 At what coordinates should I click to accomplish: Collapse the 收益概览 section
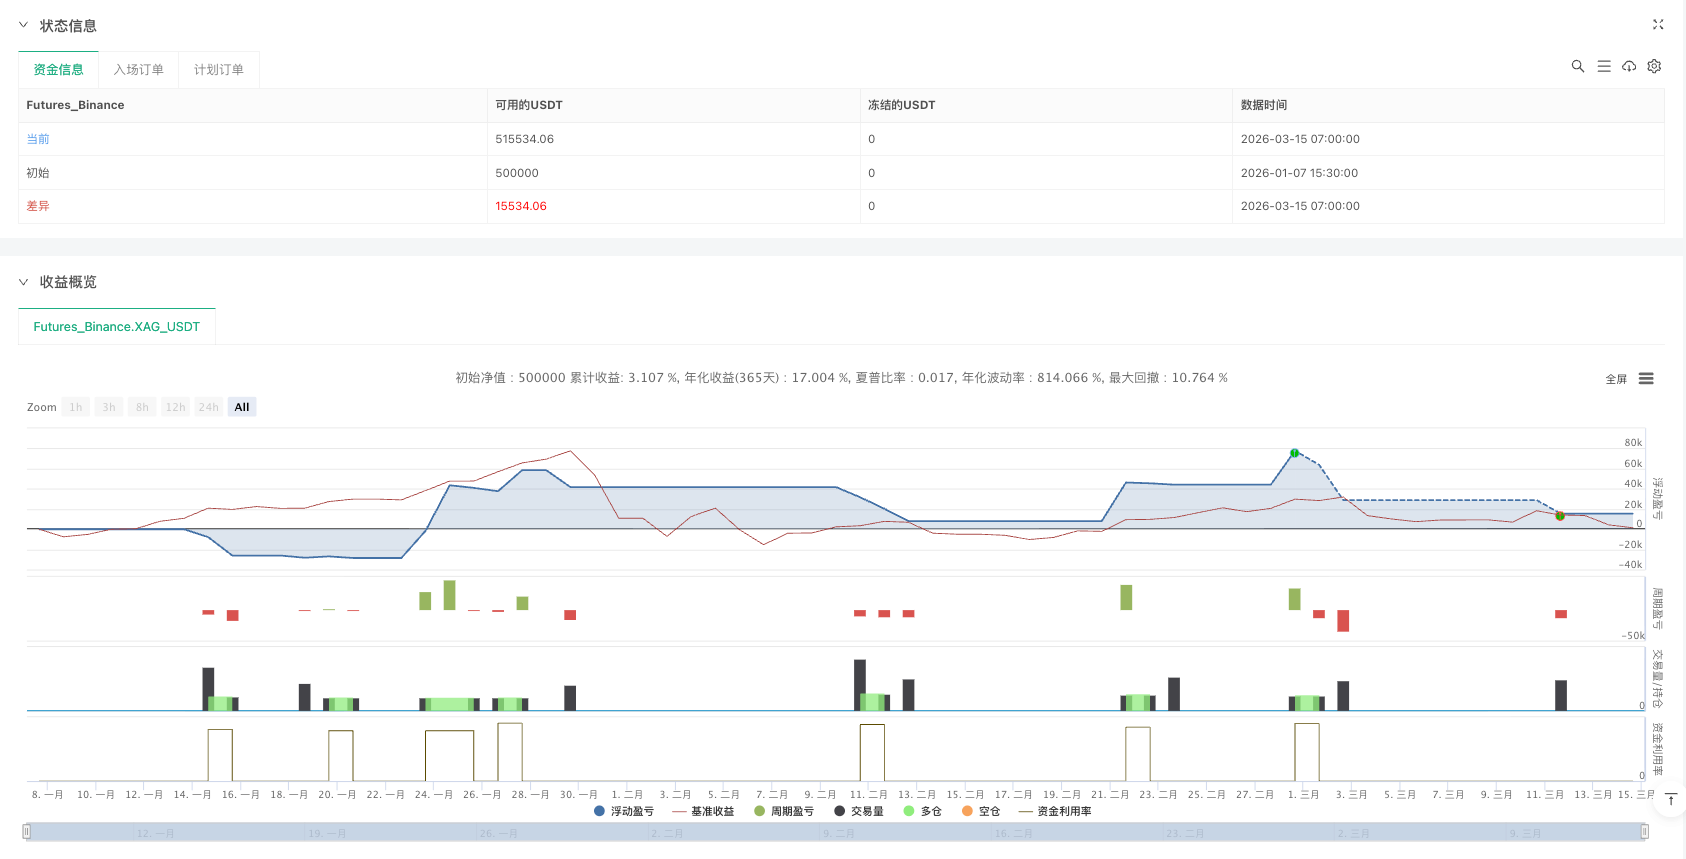click(23, 282)
